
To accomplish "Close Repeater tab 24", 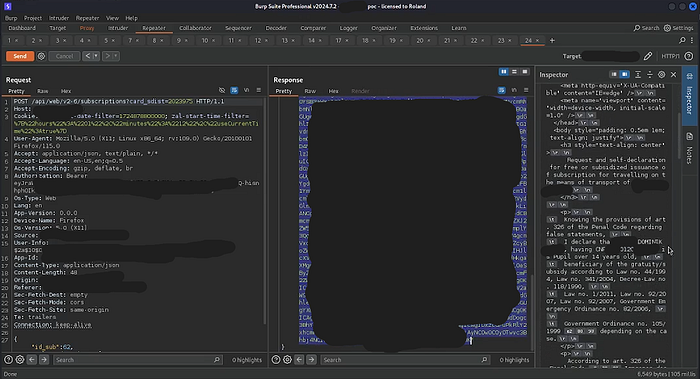I will click(x=537, y=41).
